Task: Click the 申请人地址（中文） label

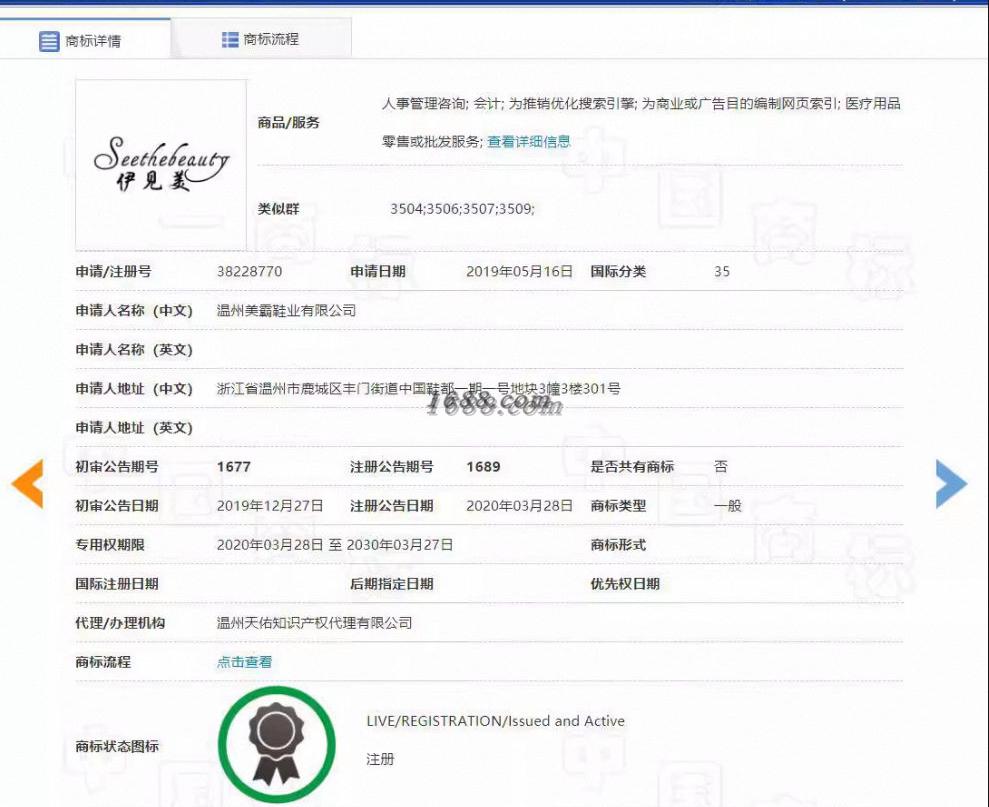Action: pyautogui.click(x=134, y=389)
